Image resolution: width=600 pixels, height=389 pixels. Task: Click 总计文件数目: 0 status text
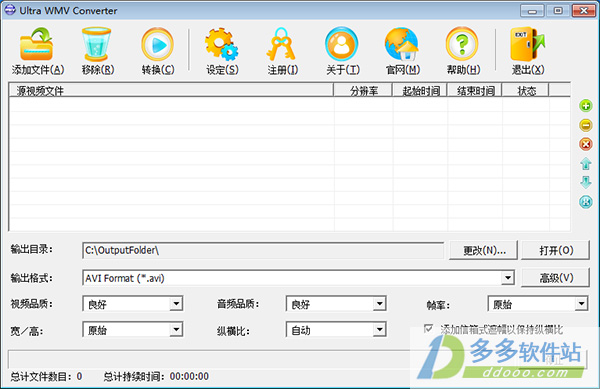(x=46, y=376)
